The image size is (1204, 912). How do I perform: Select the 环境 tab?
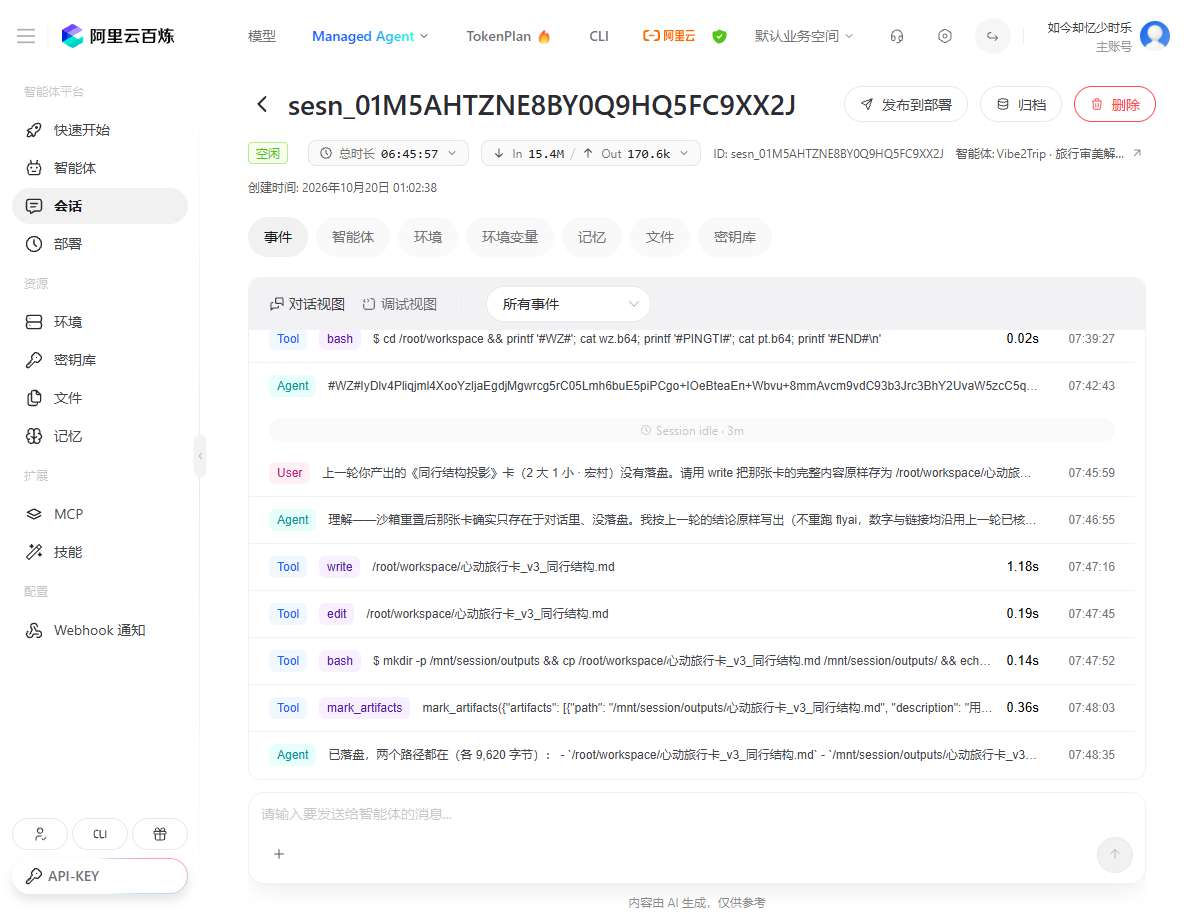coord(428,237)
